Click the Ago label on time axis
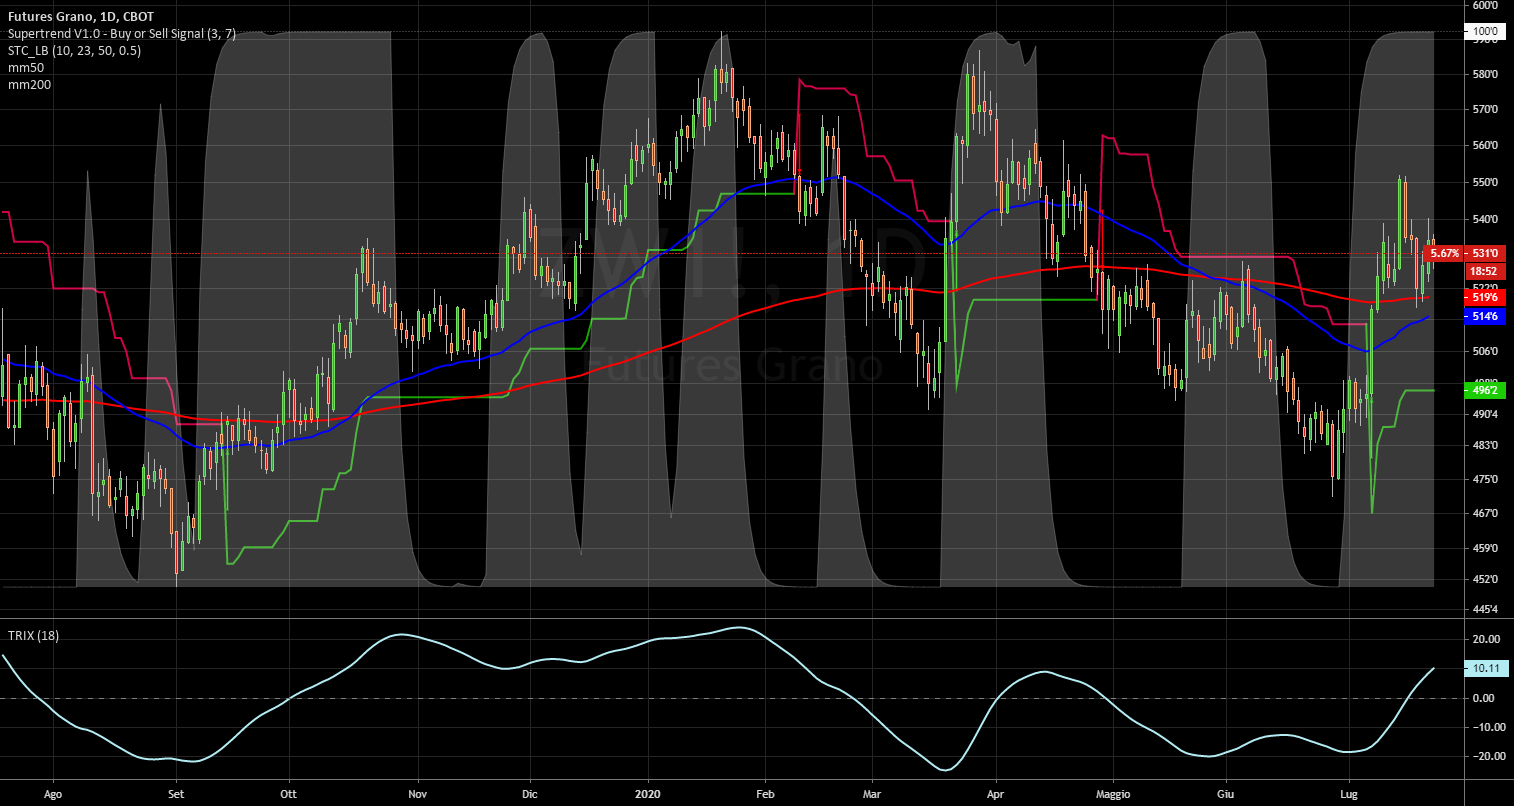This screenshot has height=806, width=1514. pyautogui.click(x=54, y=795)
